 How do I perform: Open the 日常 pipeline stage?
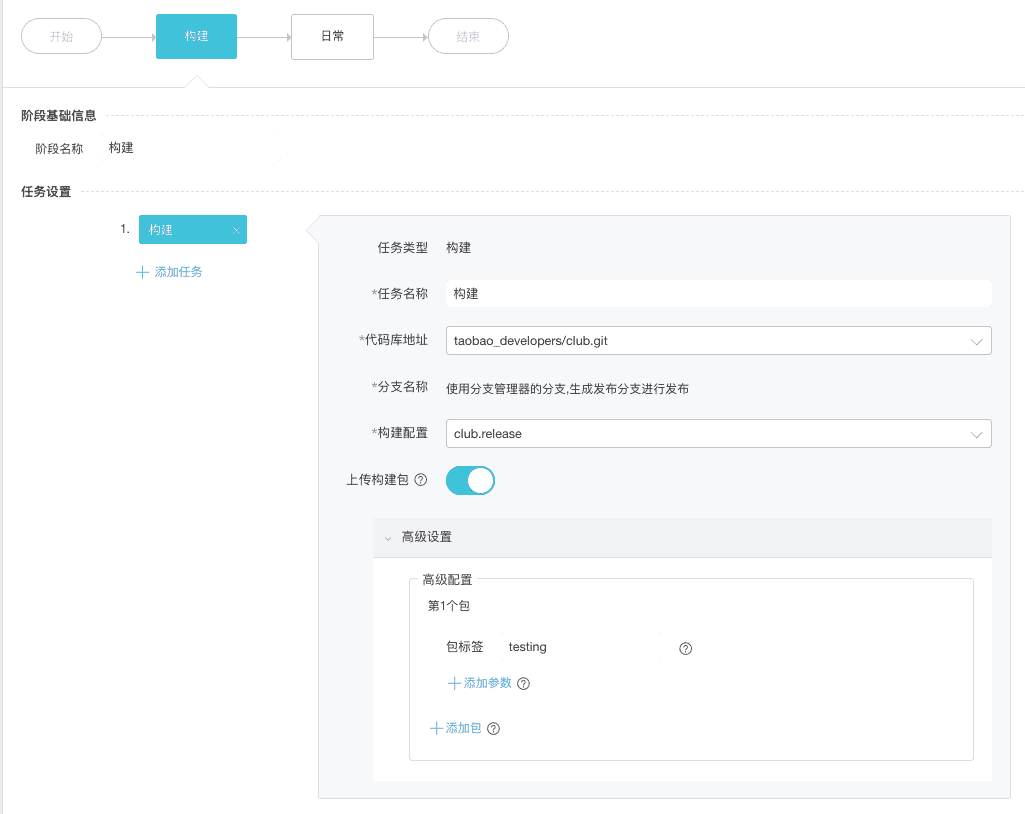332,37
